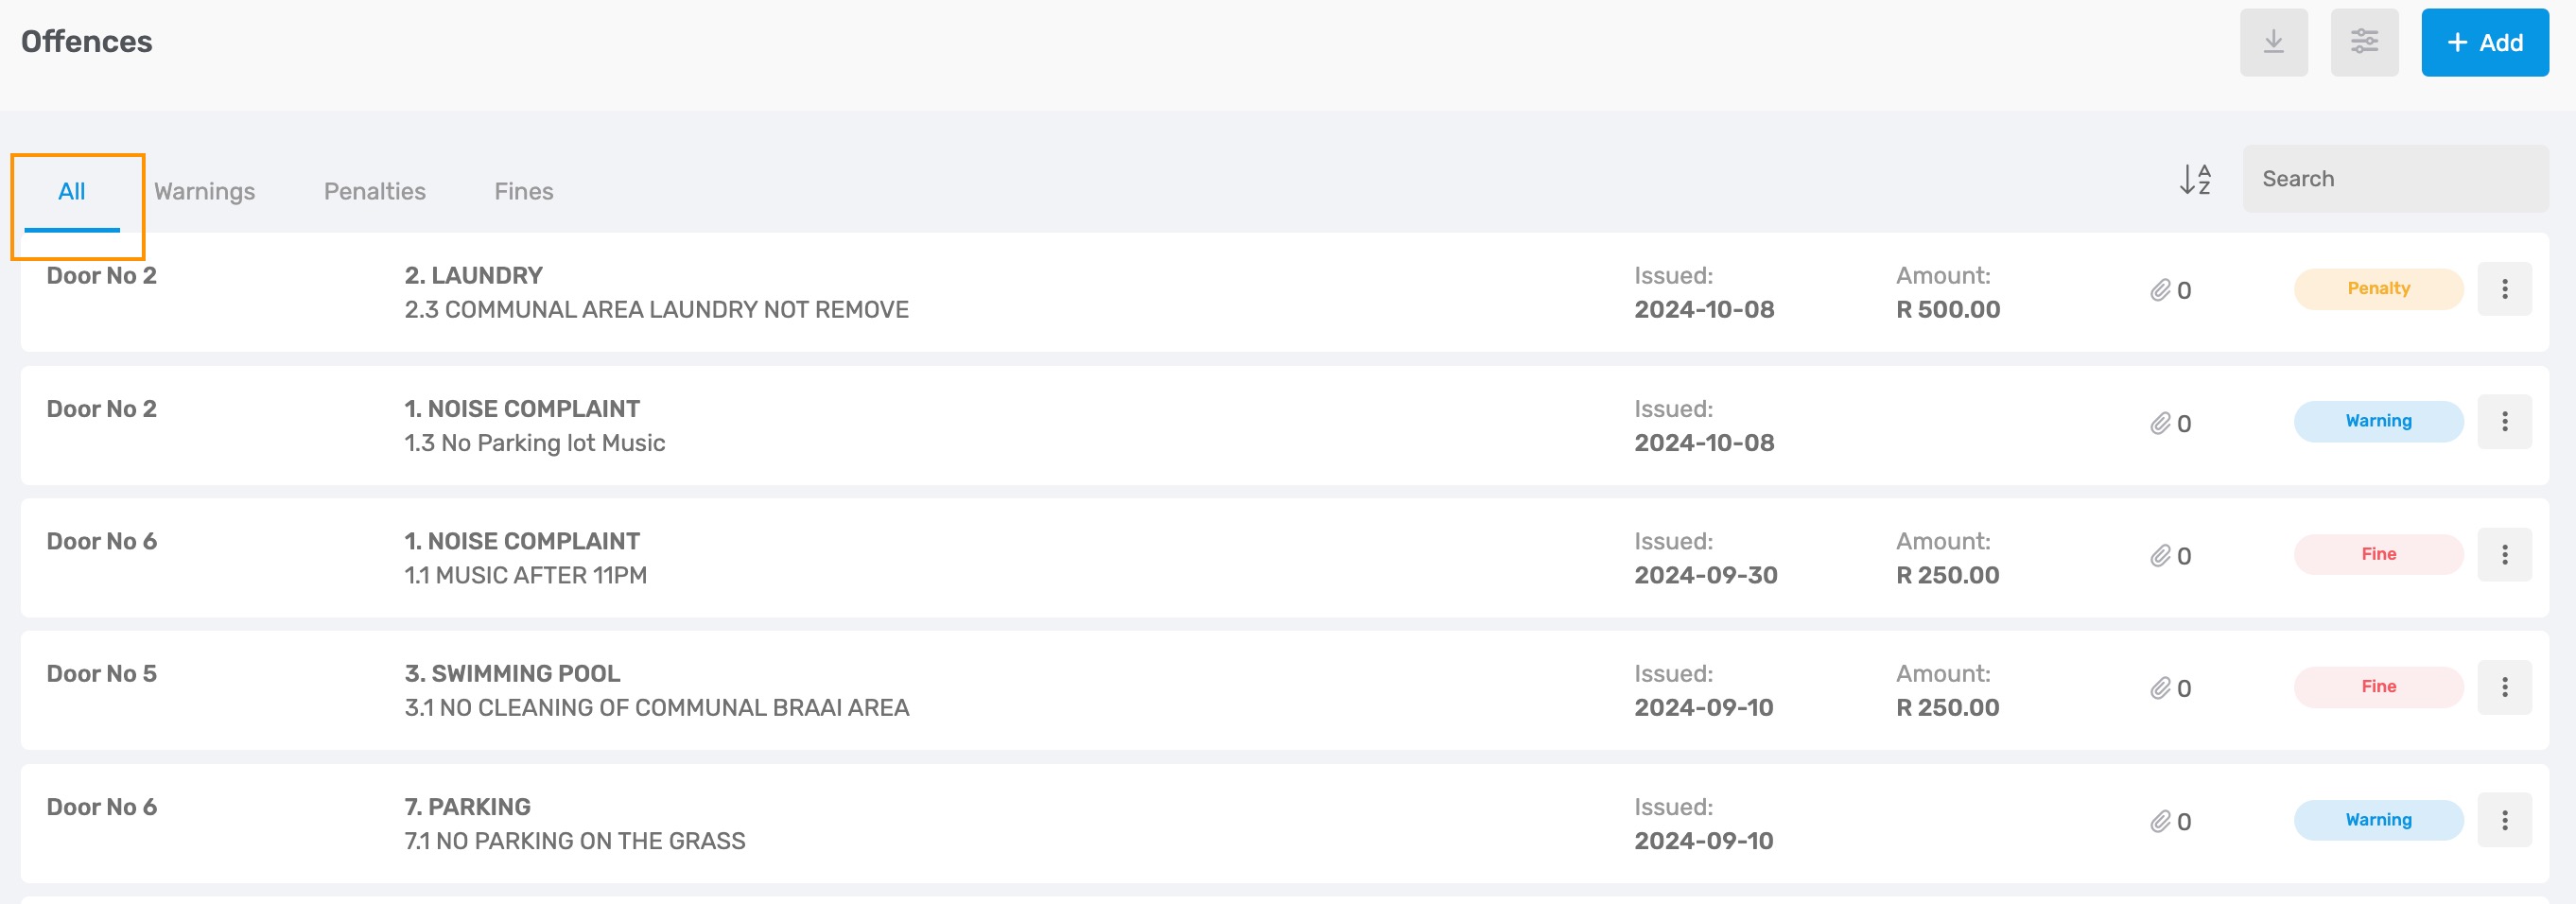2576x904 pixels.
Task: Open three-dot menu for Swimming Pool fine
Action: click(x=2504, y=687)
